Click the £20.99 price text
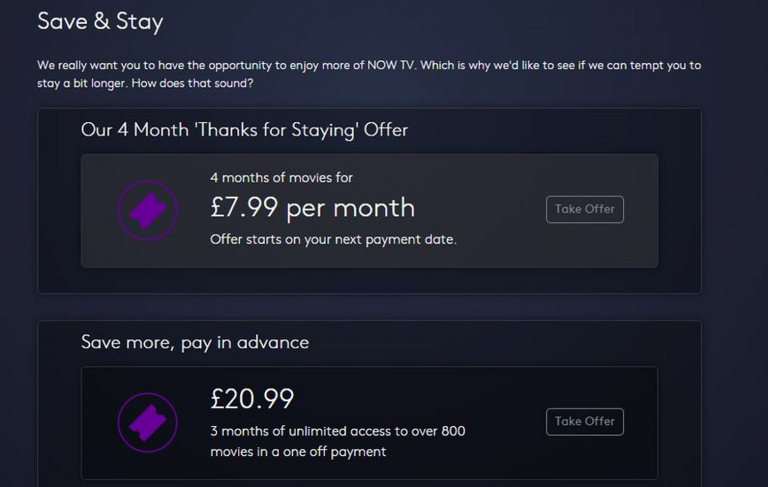The height and width of the screenshot is (487, 768). 252,399
